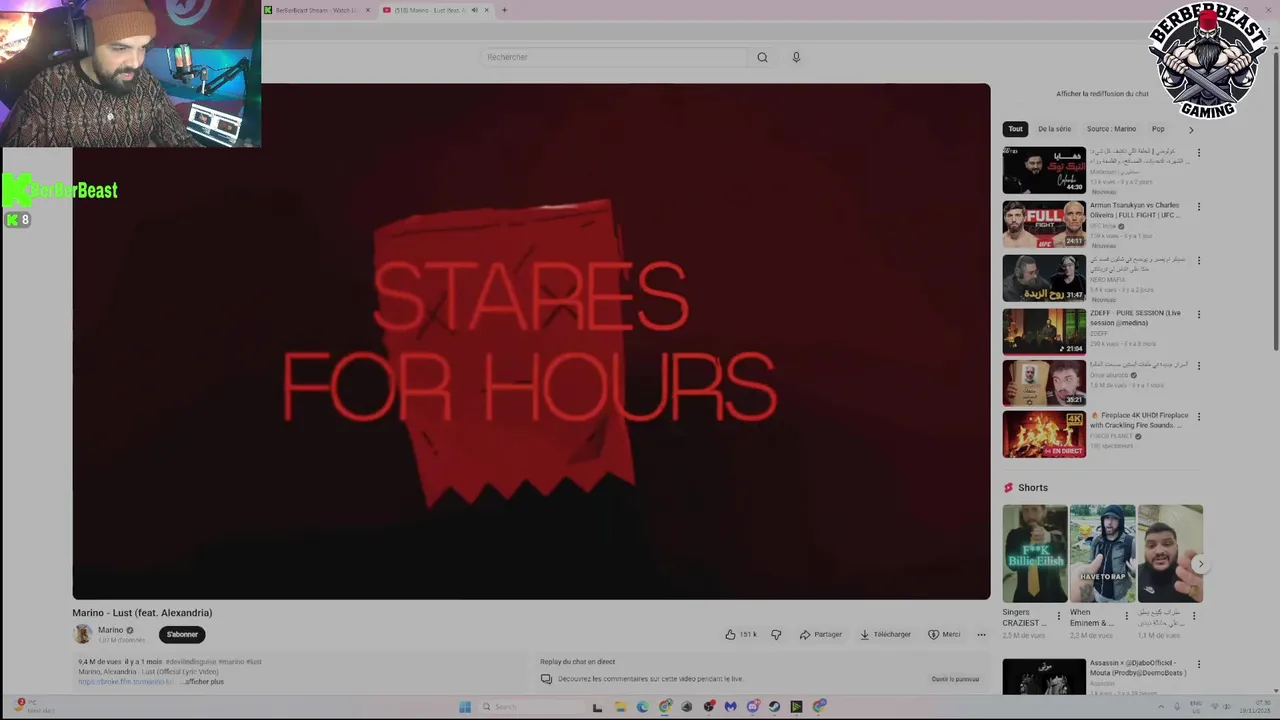
Task: Open Microsoft Edge icon in taskbar
Action: [642, 707]
